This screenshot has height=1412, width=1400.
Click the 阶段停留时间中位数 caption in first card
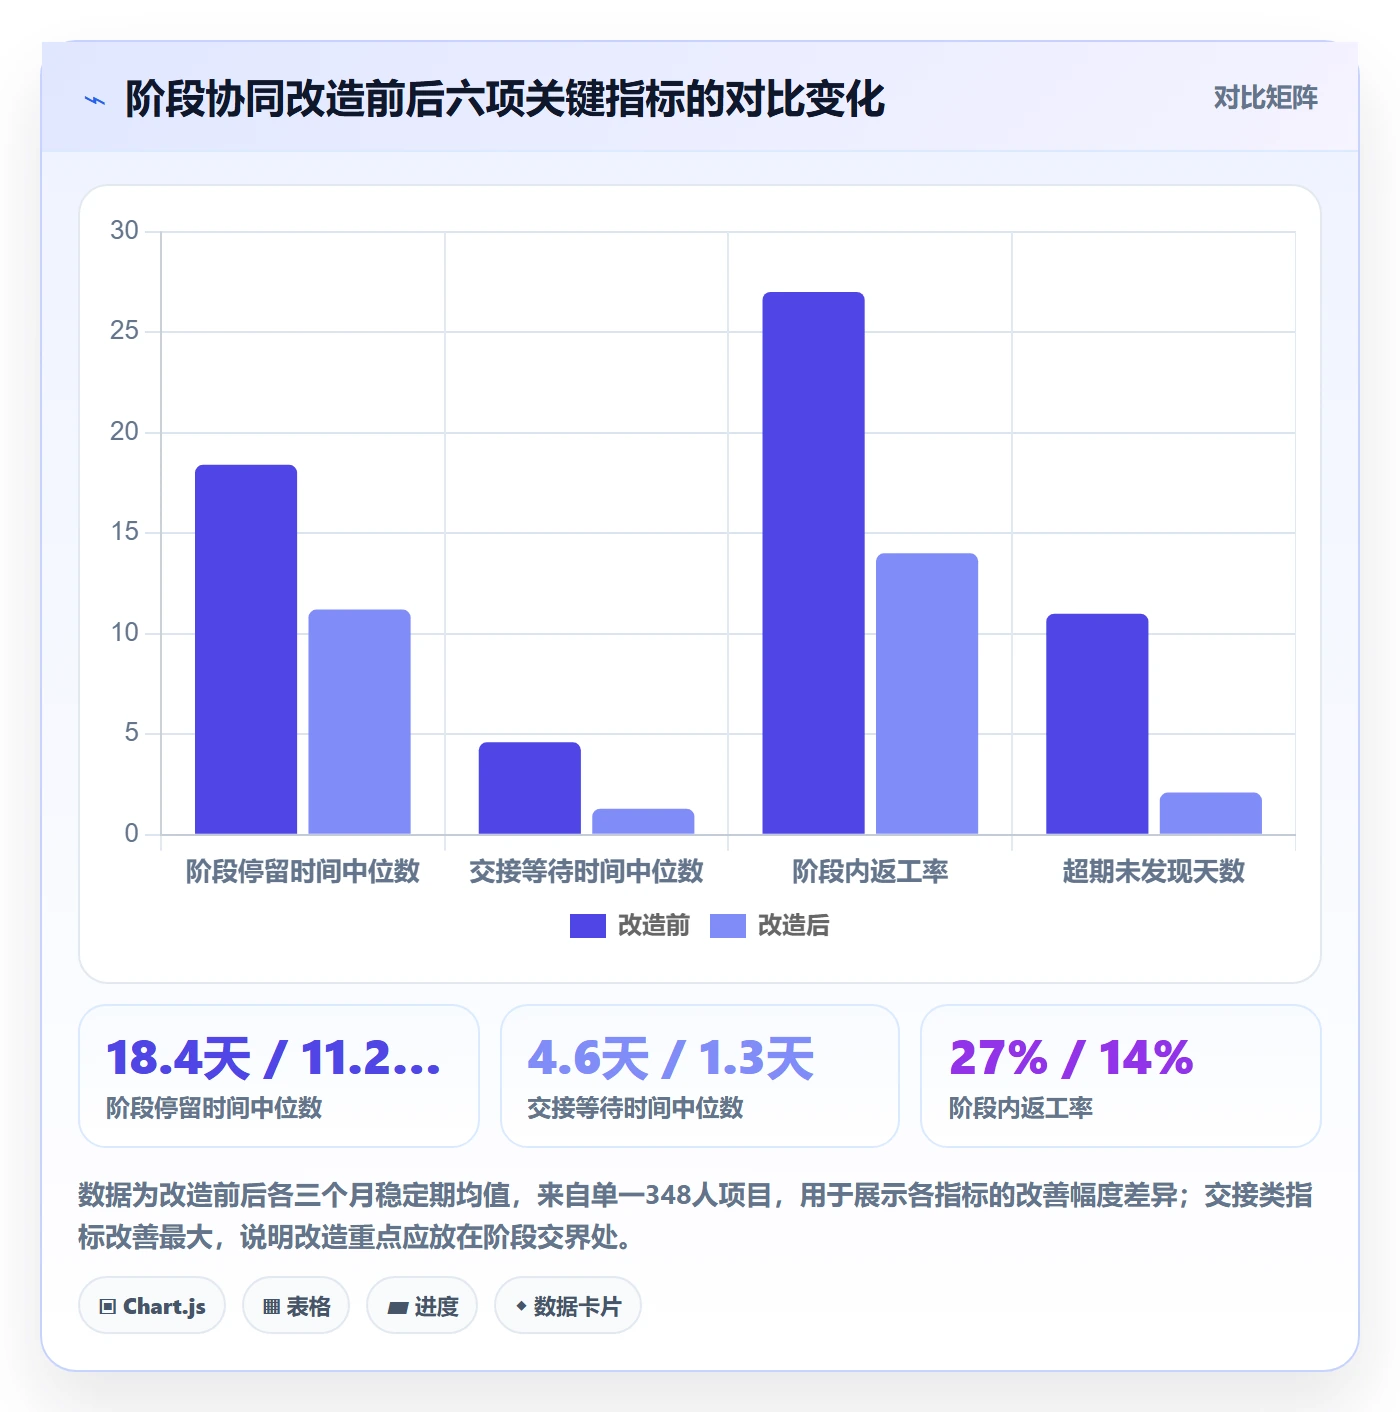(214, 1108)
